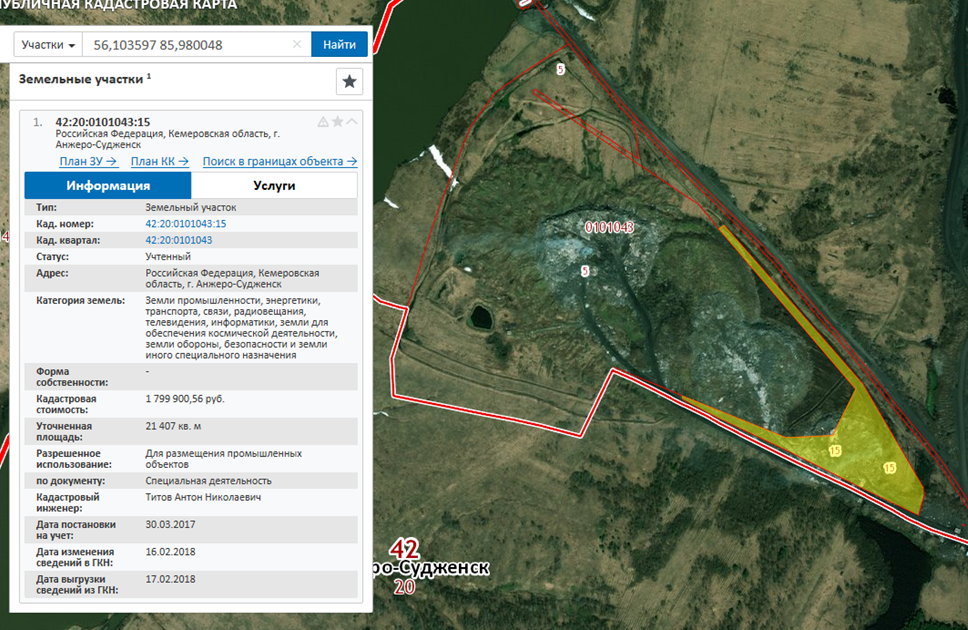Open cadastral quarter 42:20:0101043 link

point(179,240)
